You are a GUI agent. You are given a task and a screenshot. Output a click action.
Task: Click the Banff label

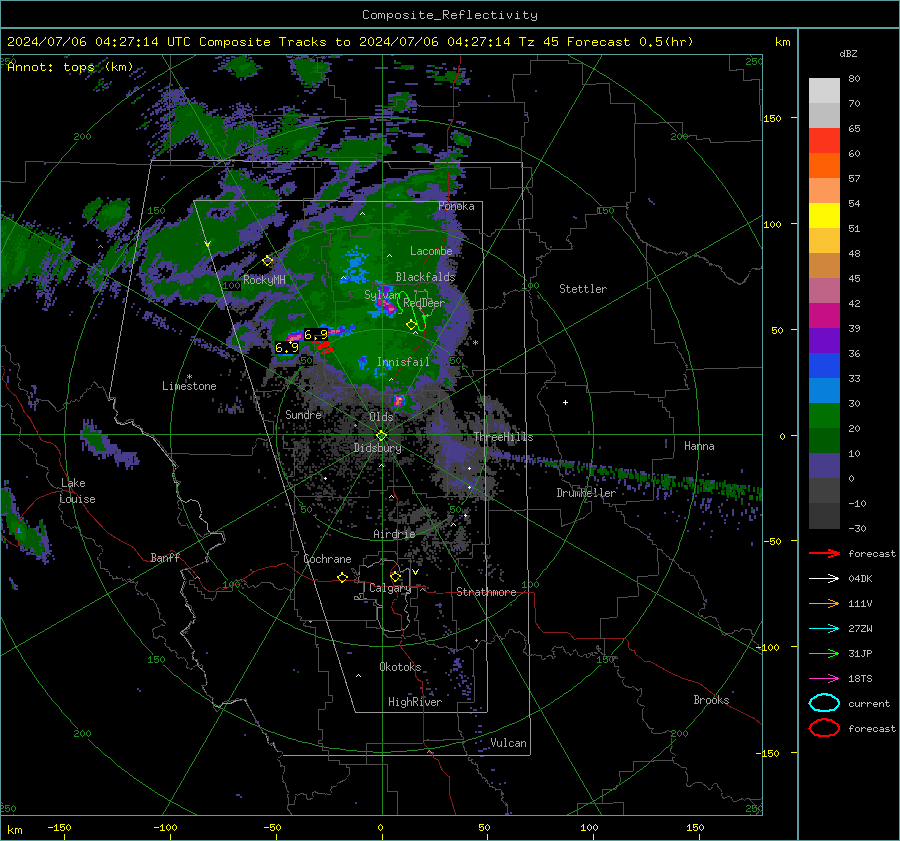(x=165, y=558)
